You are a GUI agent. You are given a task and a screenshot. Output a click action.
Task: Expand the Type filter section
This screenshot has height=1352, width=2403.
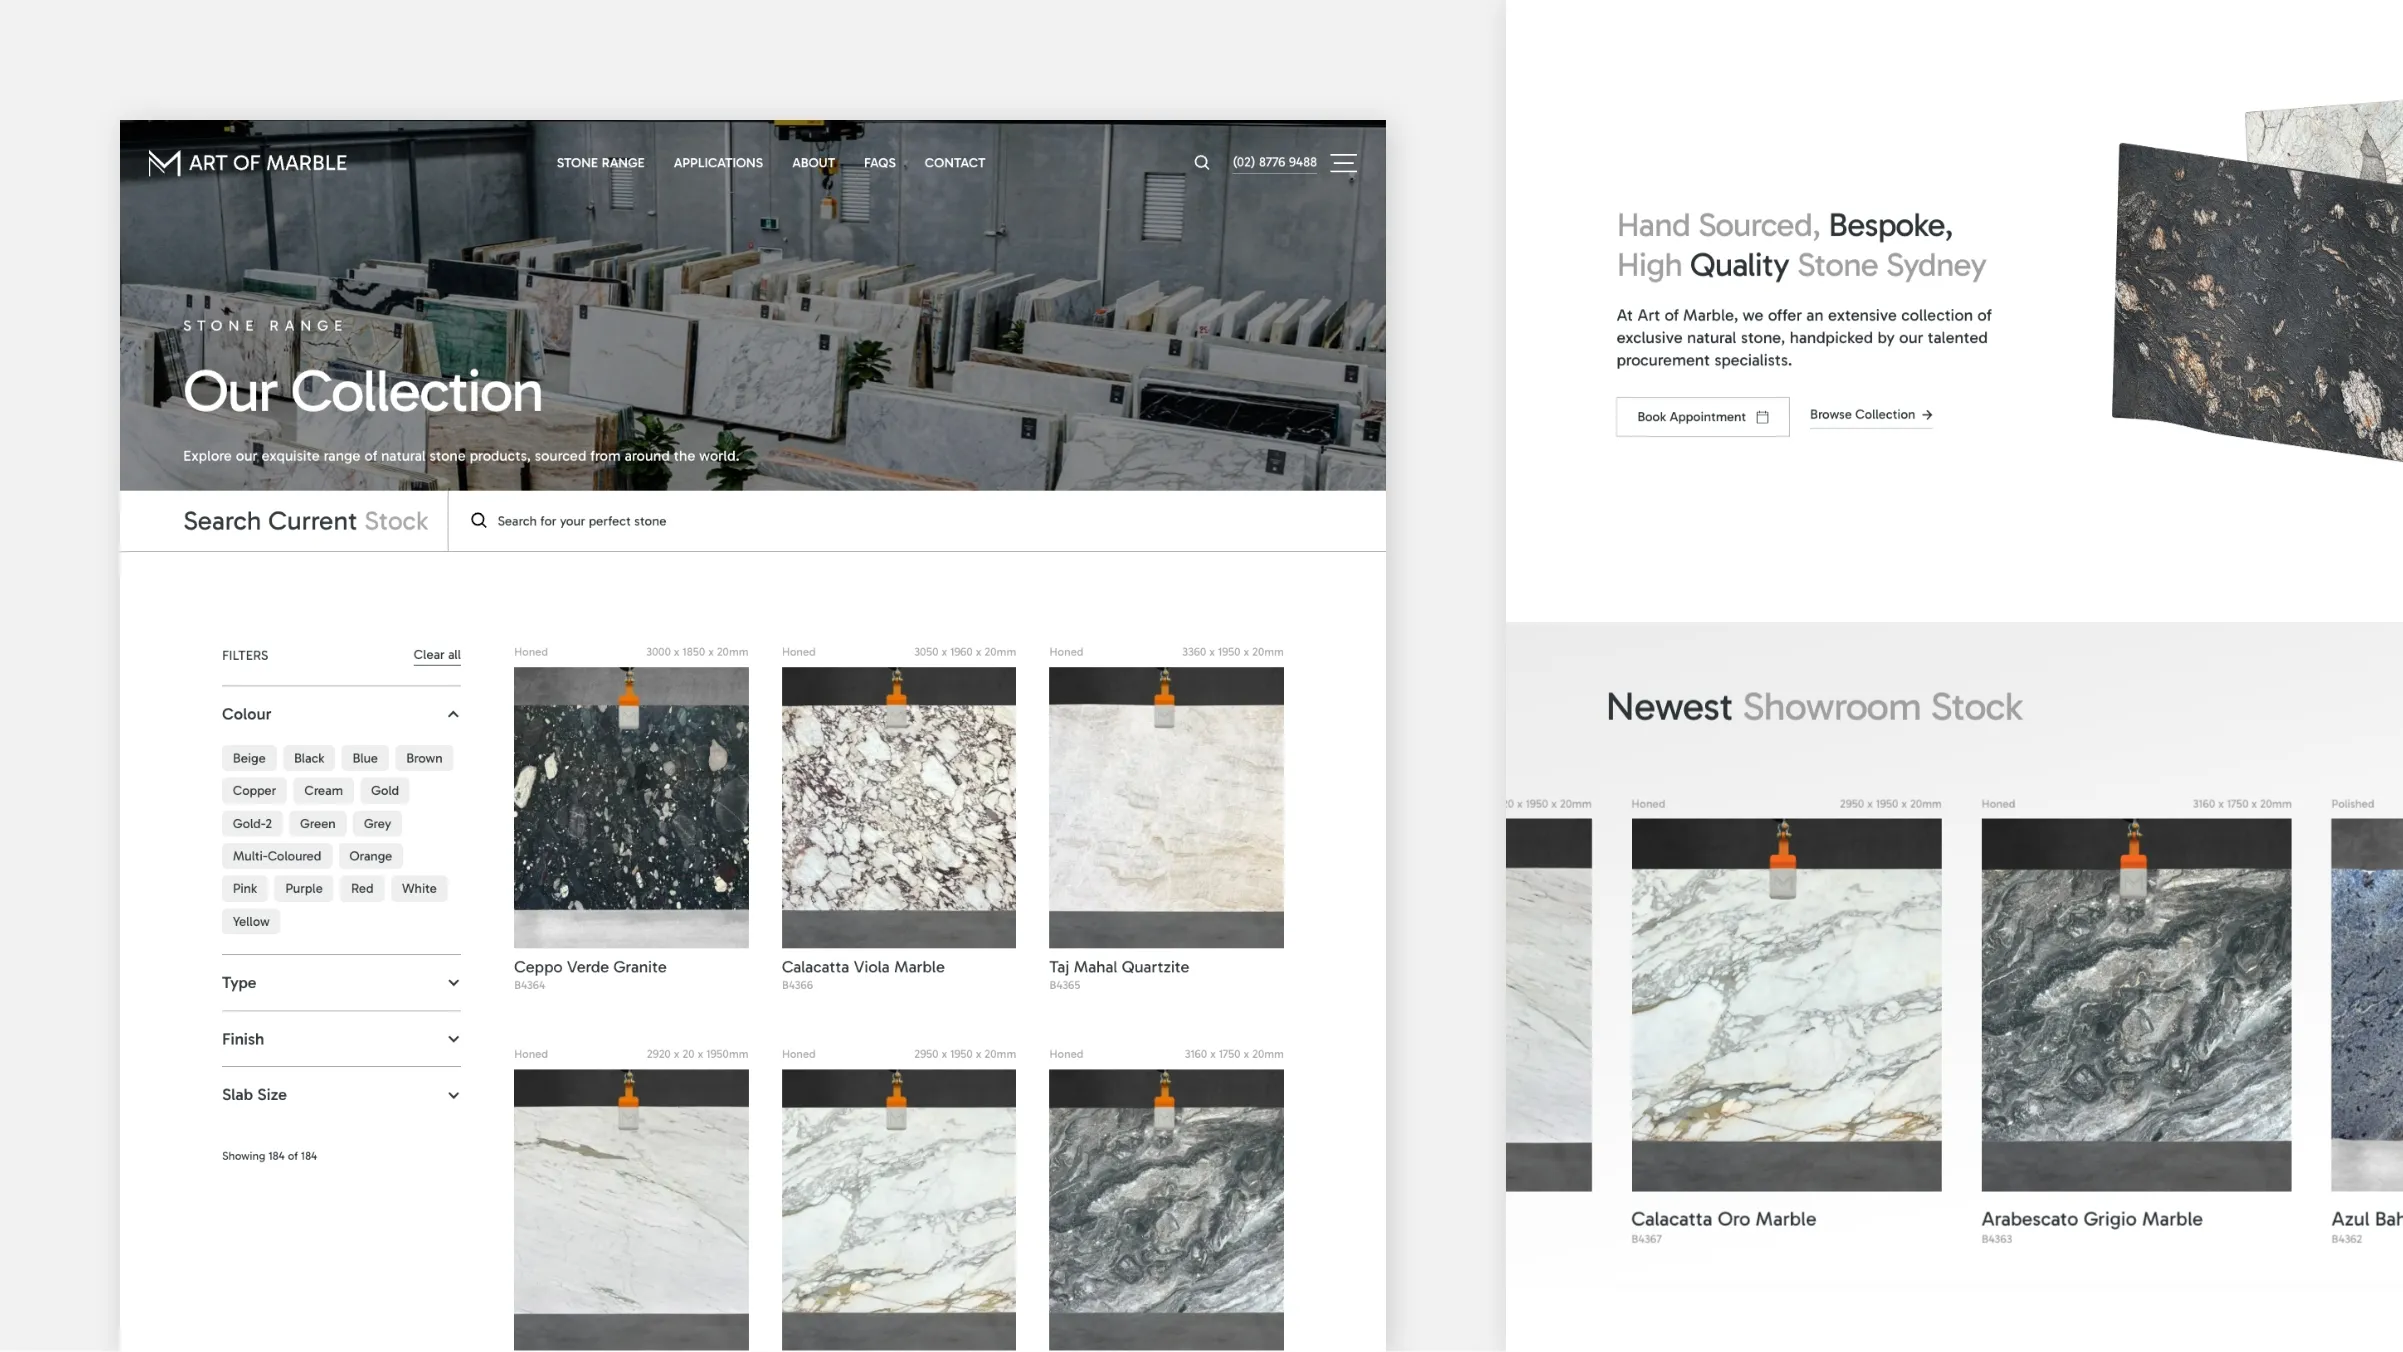click(453, 983)
